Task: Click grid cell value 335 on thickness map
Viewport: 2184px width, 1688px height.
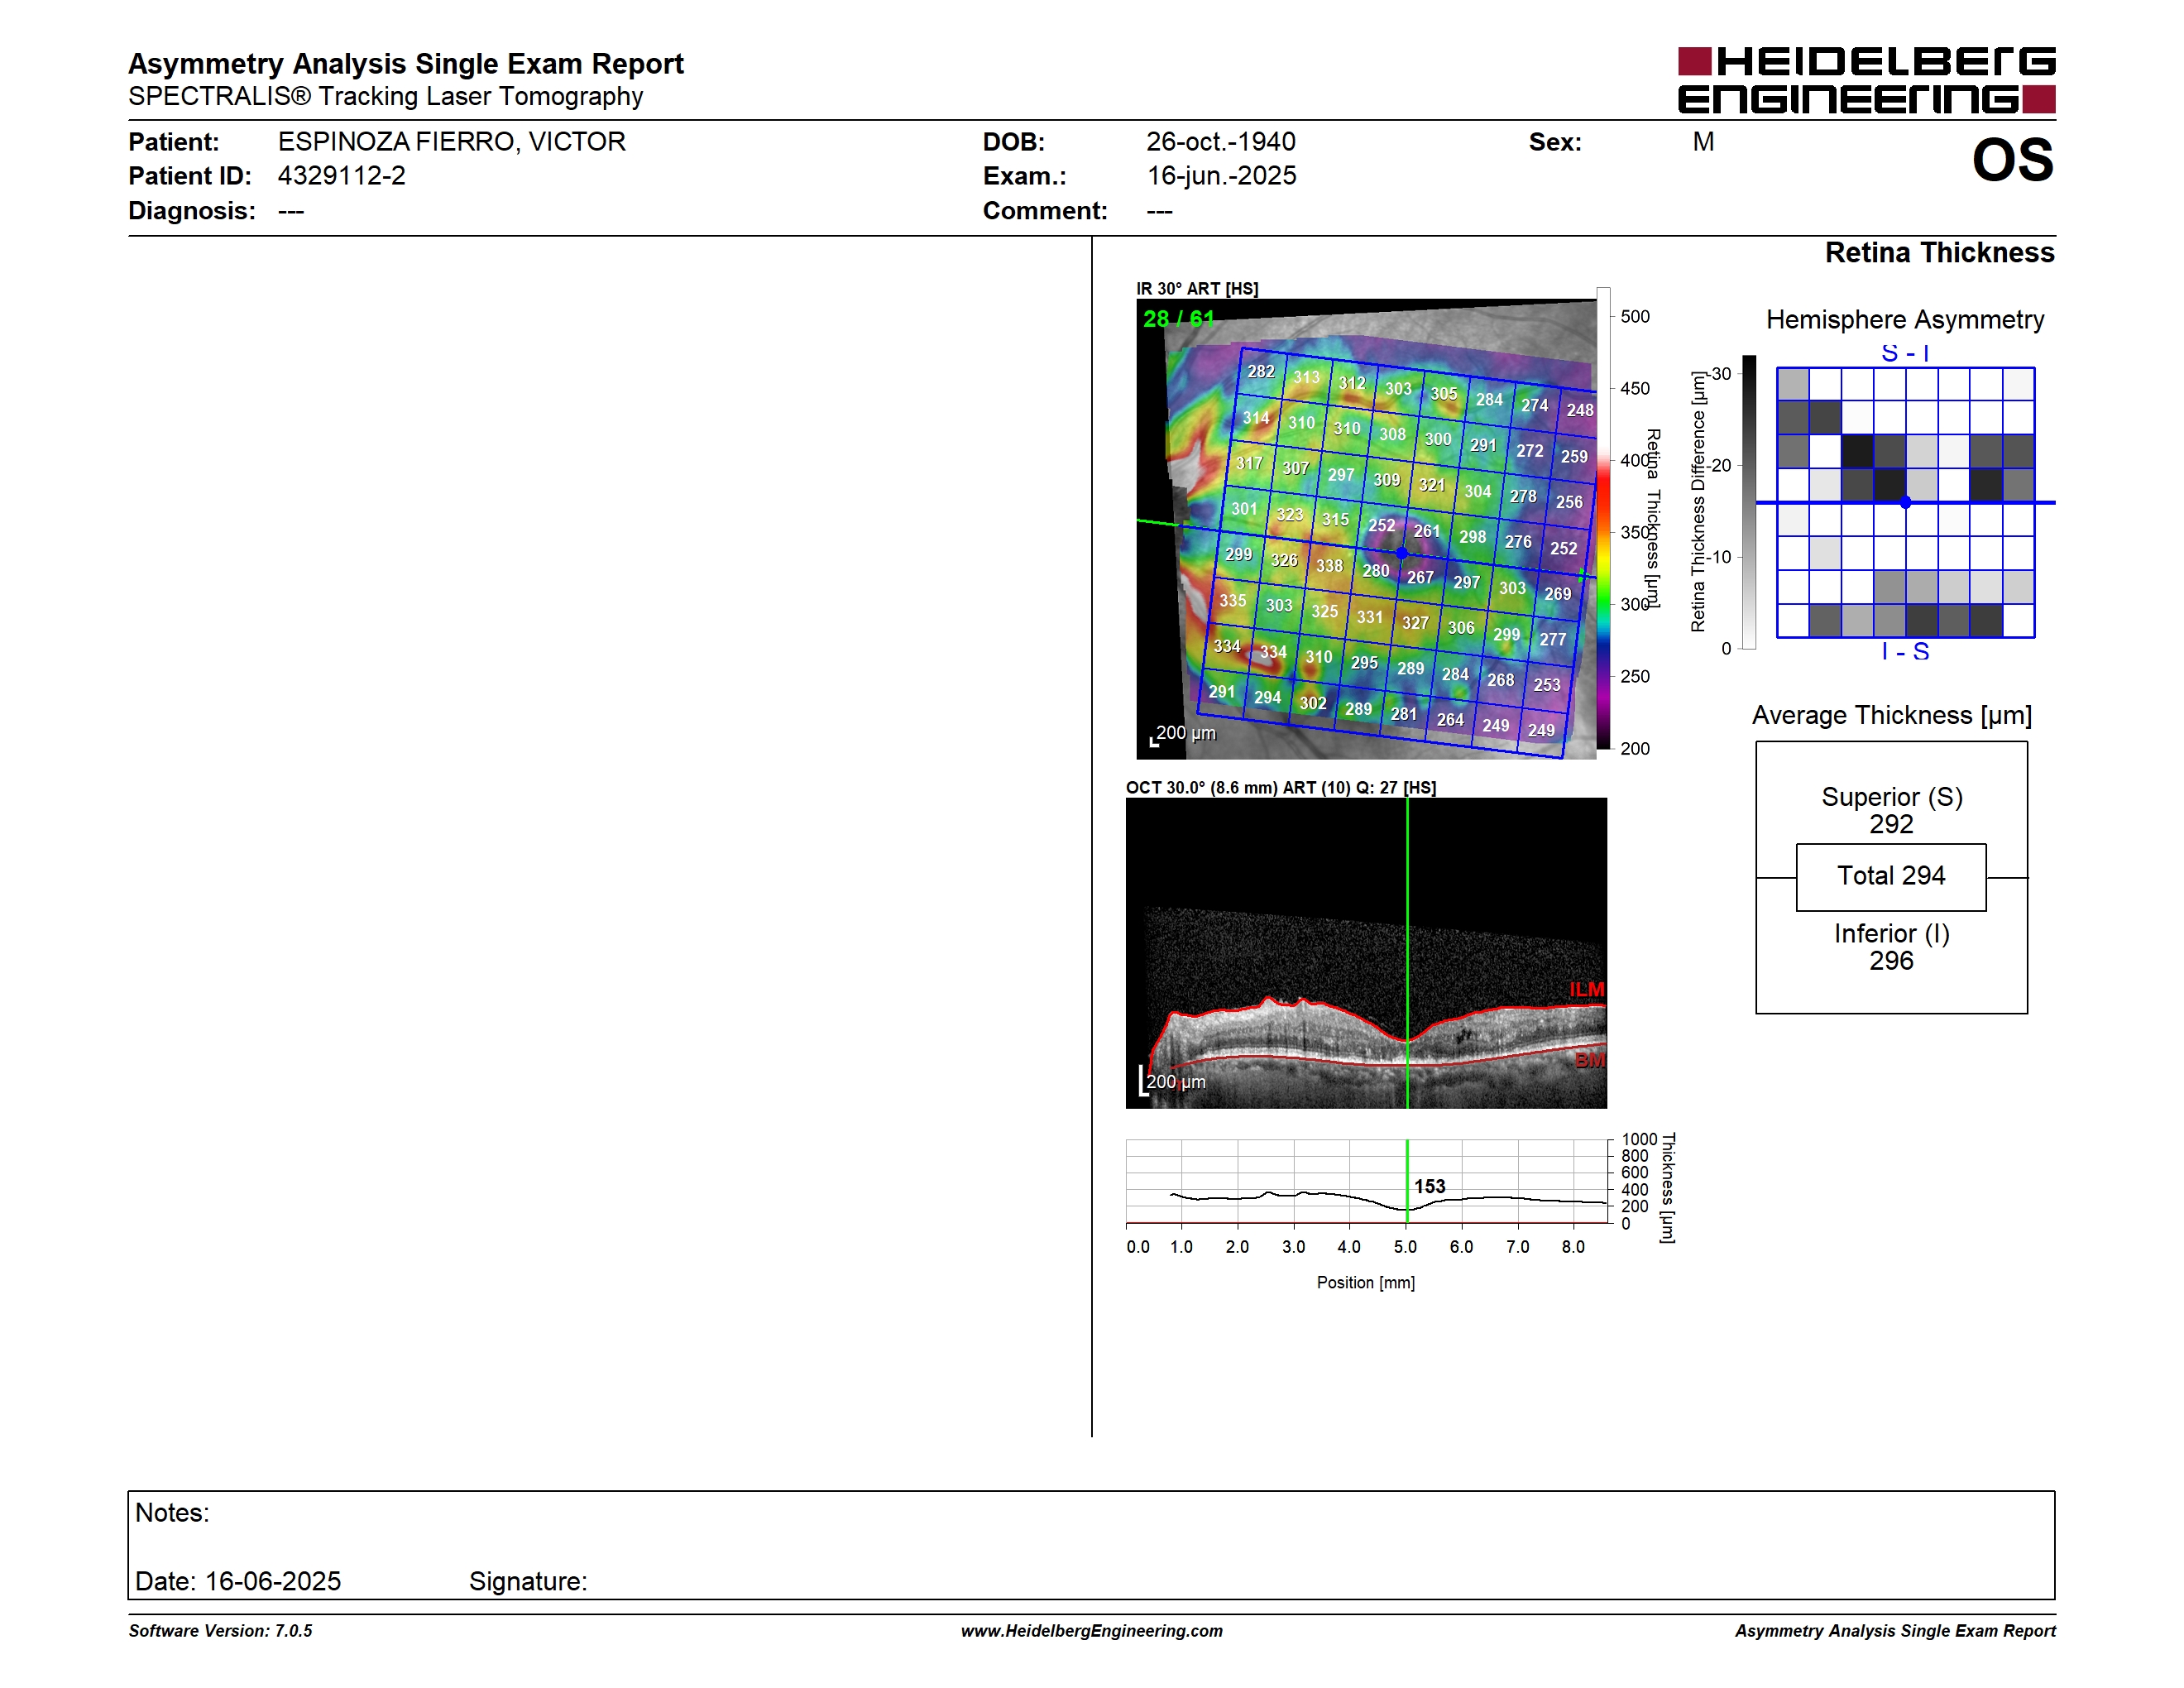Action: [1232, 600]
